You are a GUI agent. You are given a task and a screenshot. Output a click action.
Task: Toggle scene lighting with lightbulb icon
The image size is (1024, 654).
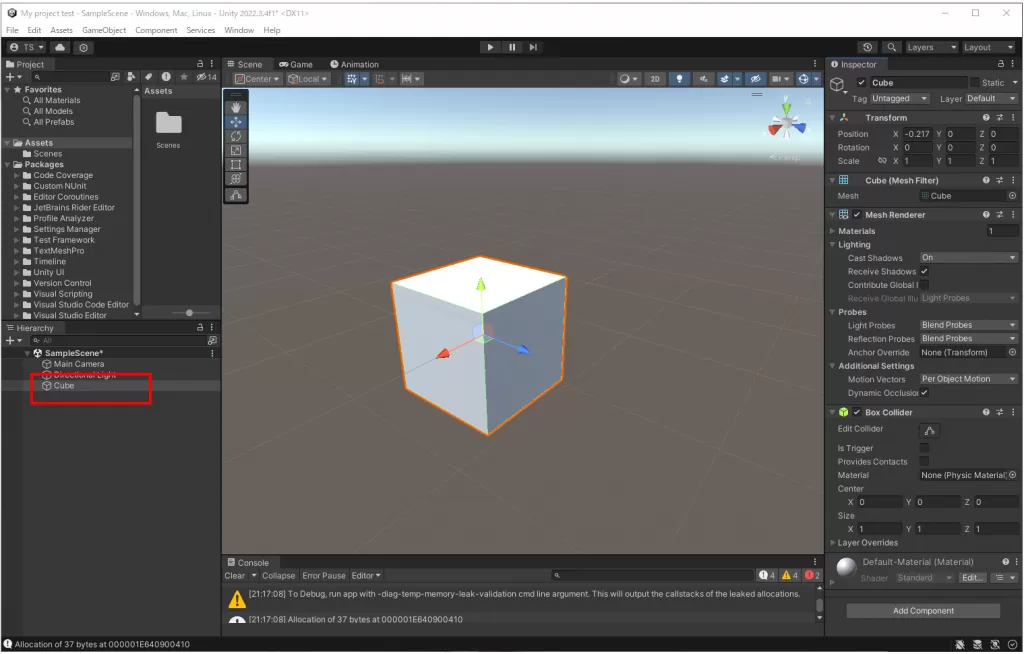(x=680, y=79)
